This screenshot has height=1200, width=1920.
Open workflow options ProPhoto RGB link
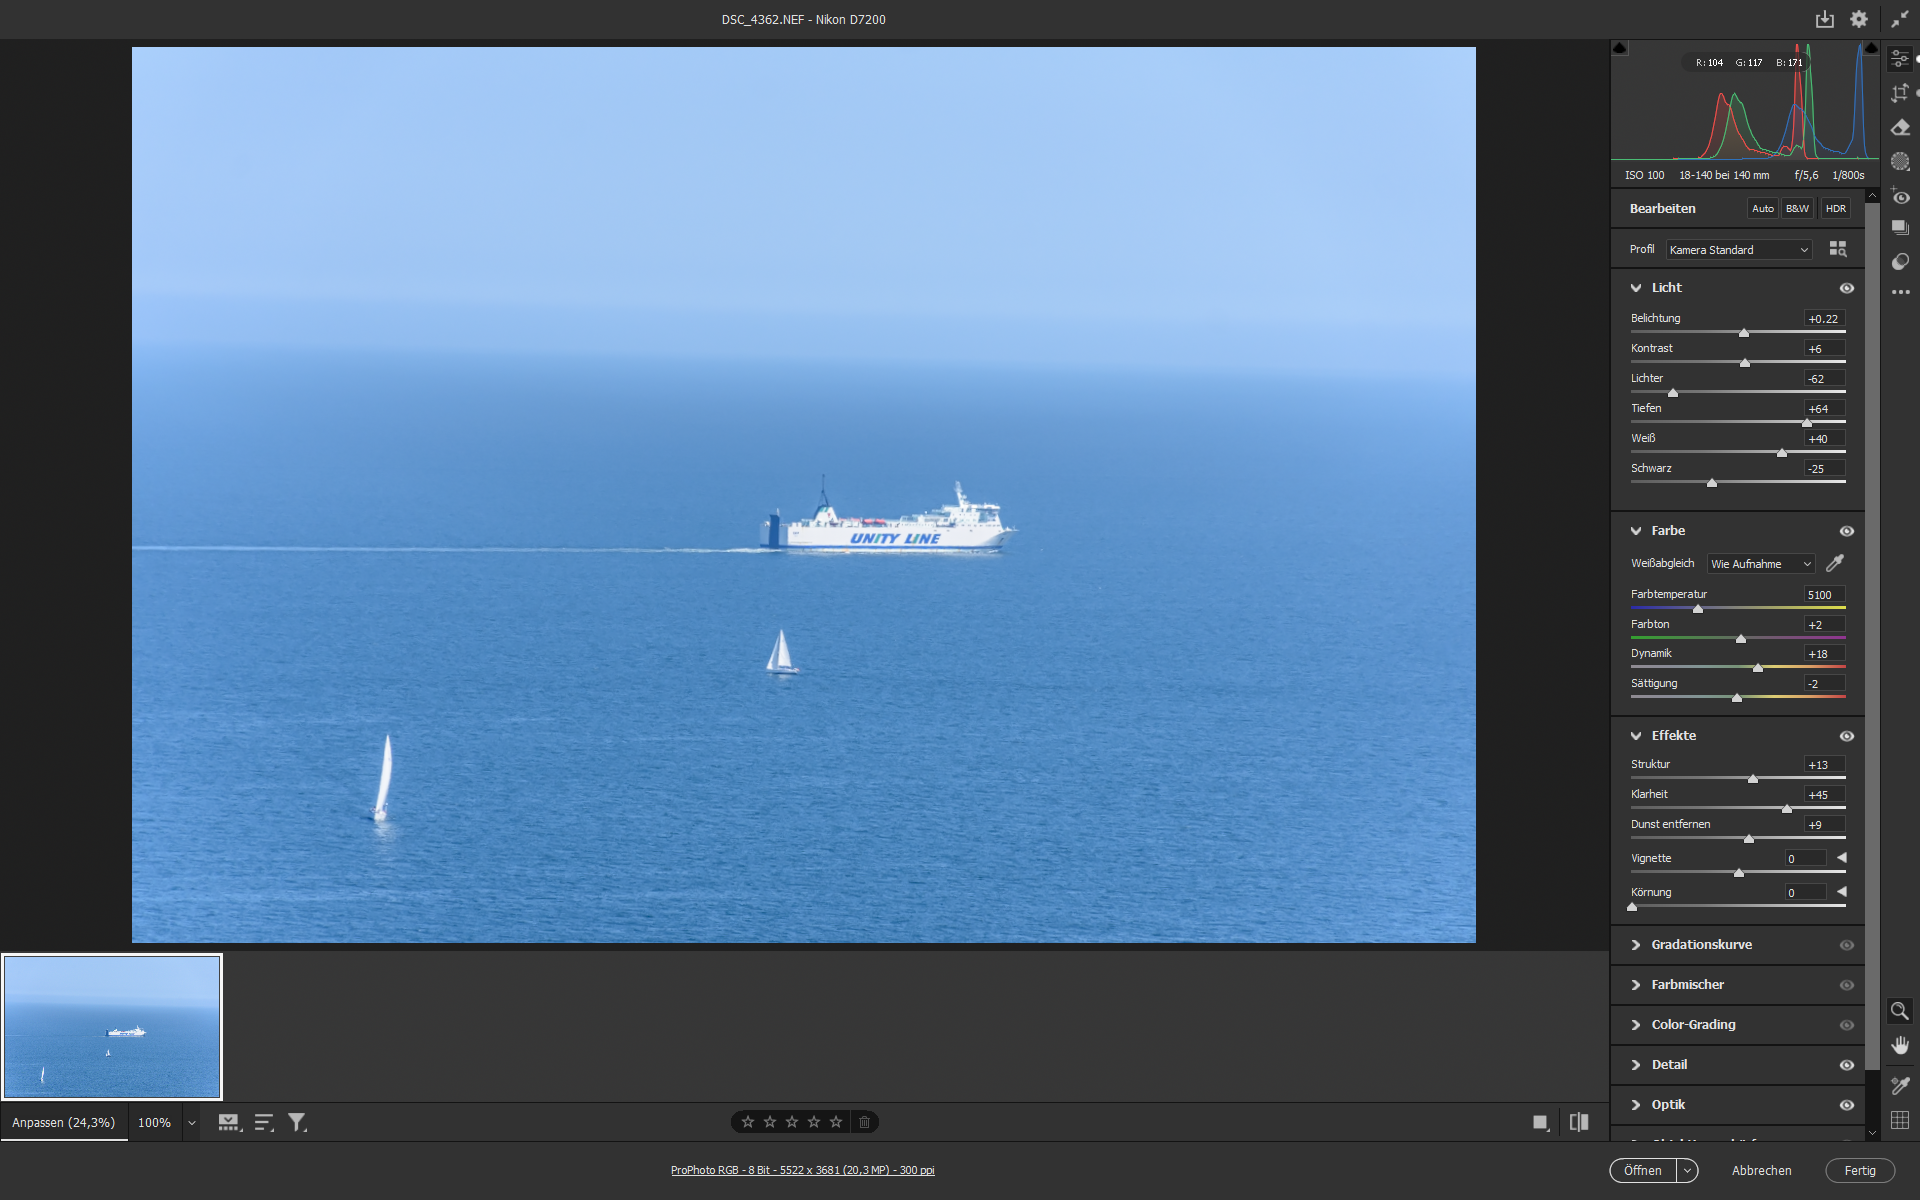click(x=802, y=1170)
